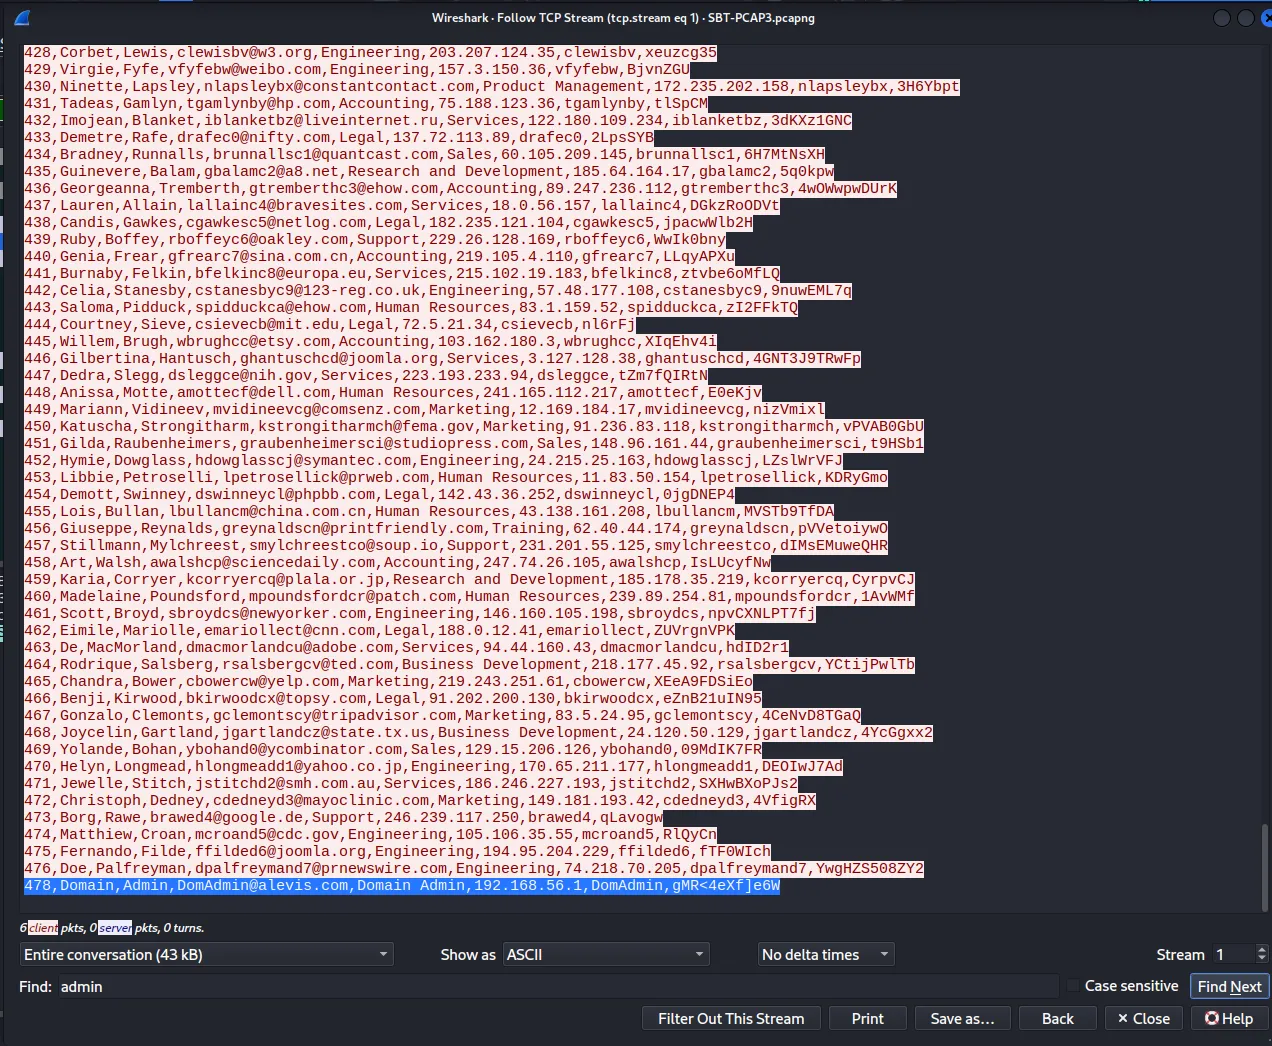This screenshot has height=1046, width=1272.
Task: Click the window title bar text
Action: (623, 17)
